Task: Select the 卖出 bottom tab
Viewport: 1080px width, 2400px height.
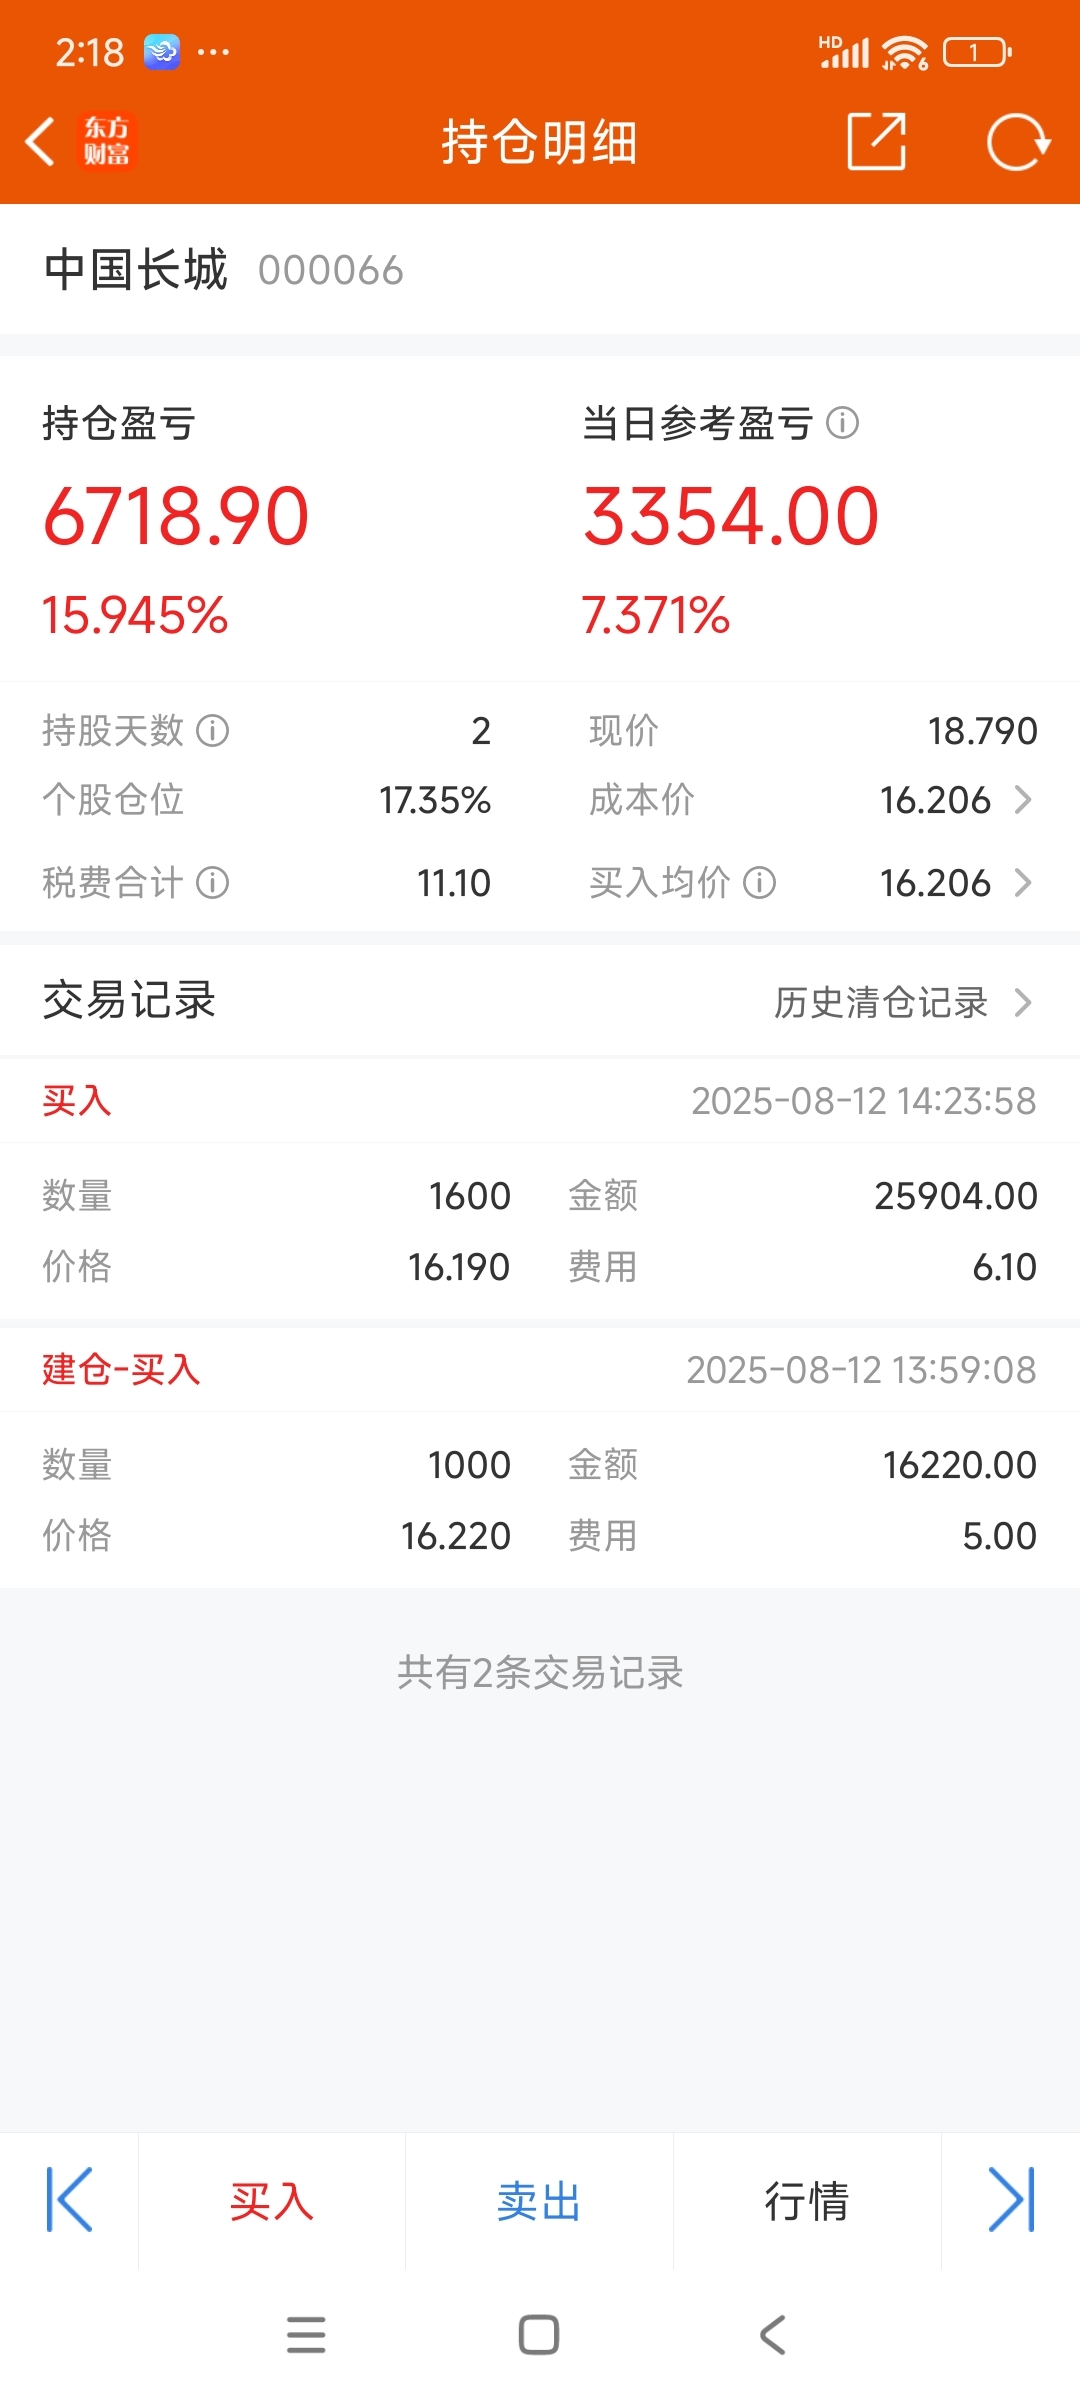Action: (x=540, y=2200)
